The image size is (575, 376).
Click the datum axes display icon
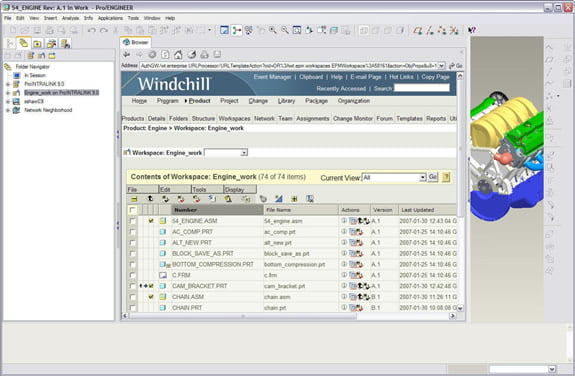[x=430, y=30]
